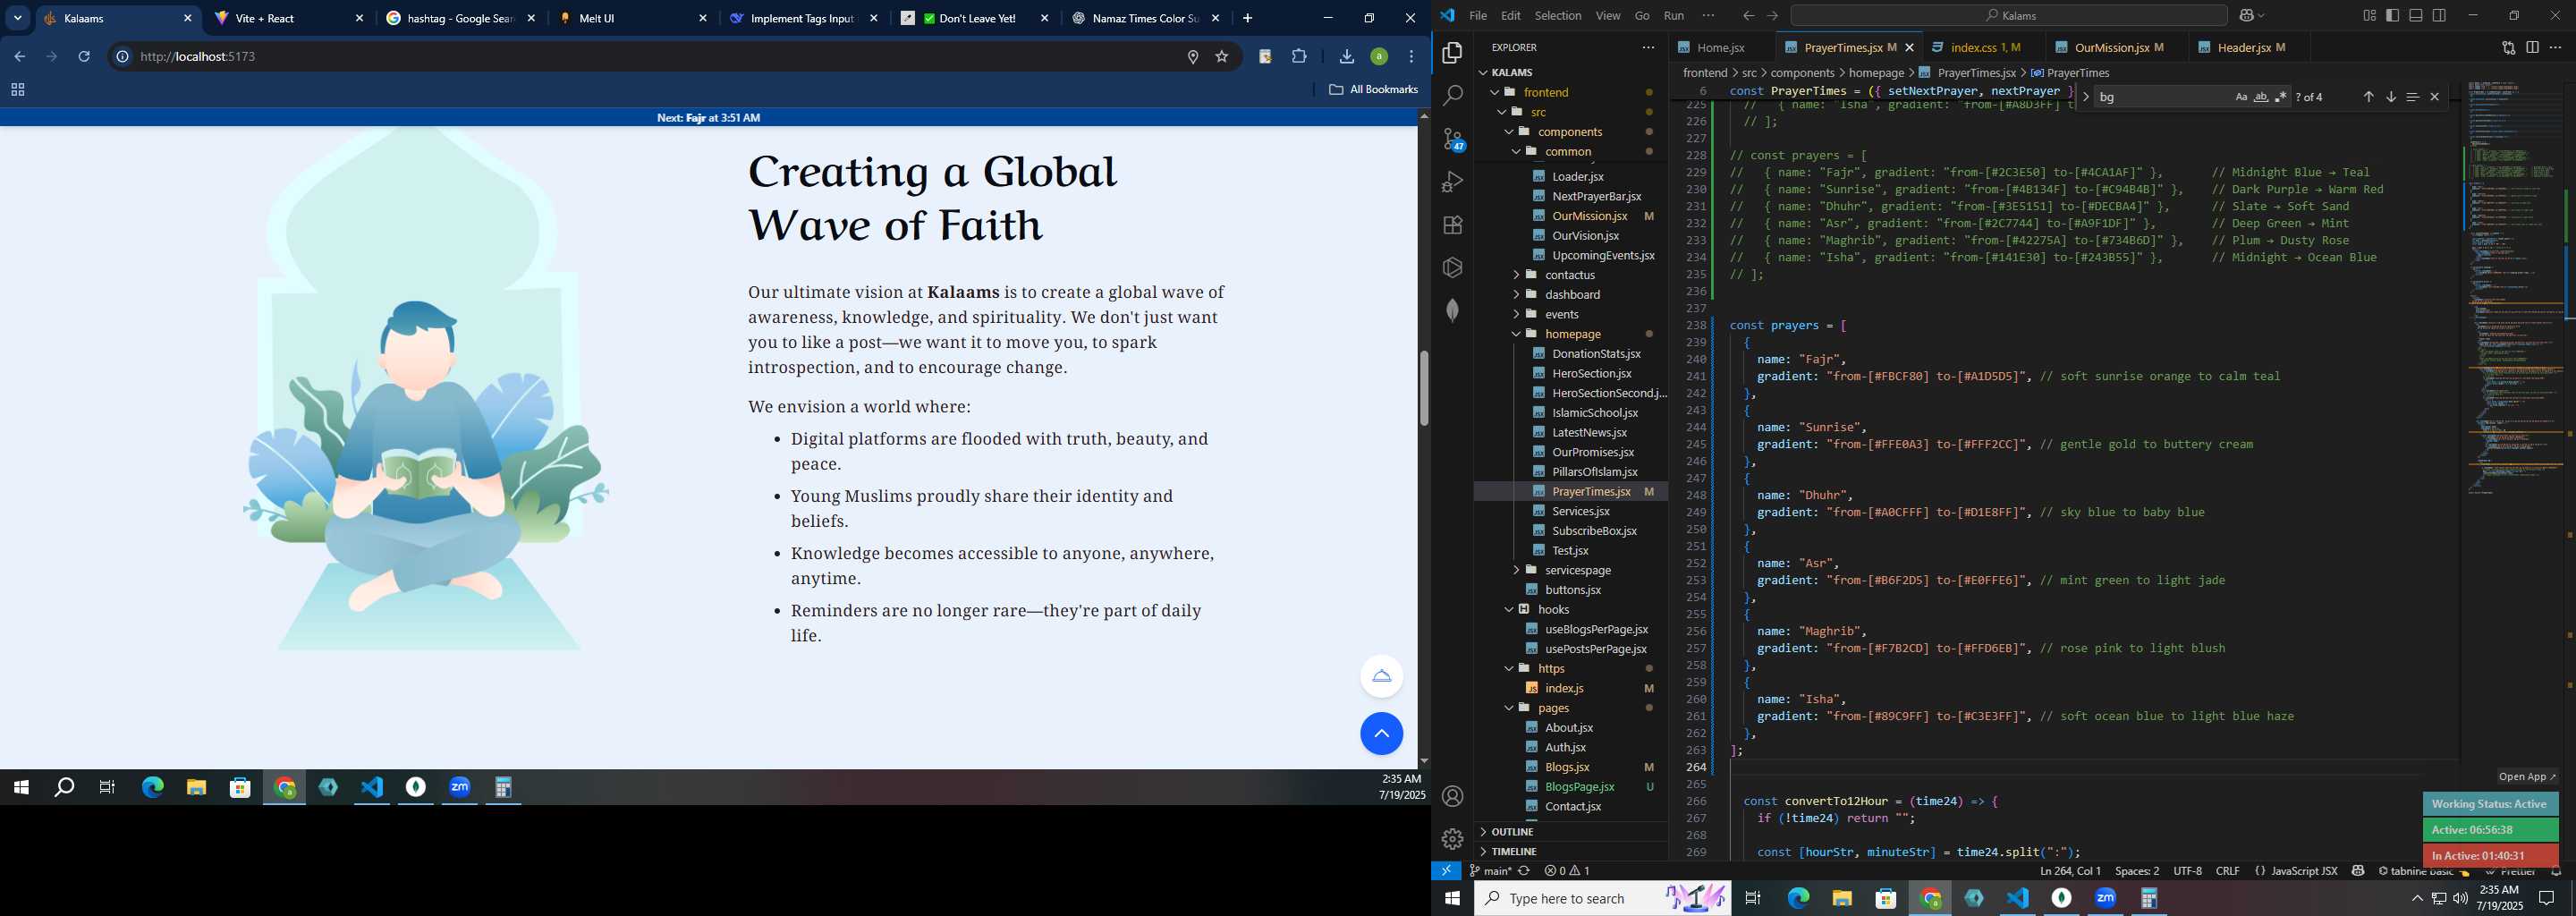Close the find widget in the editor
This screenshot has height=916, width=2576.
click(x=2434, y=97)
